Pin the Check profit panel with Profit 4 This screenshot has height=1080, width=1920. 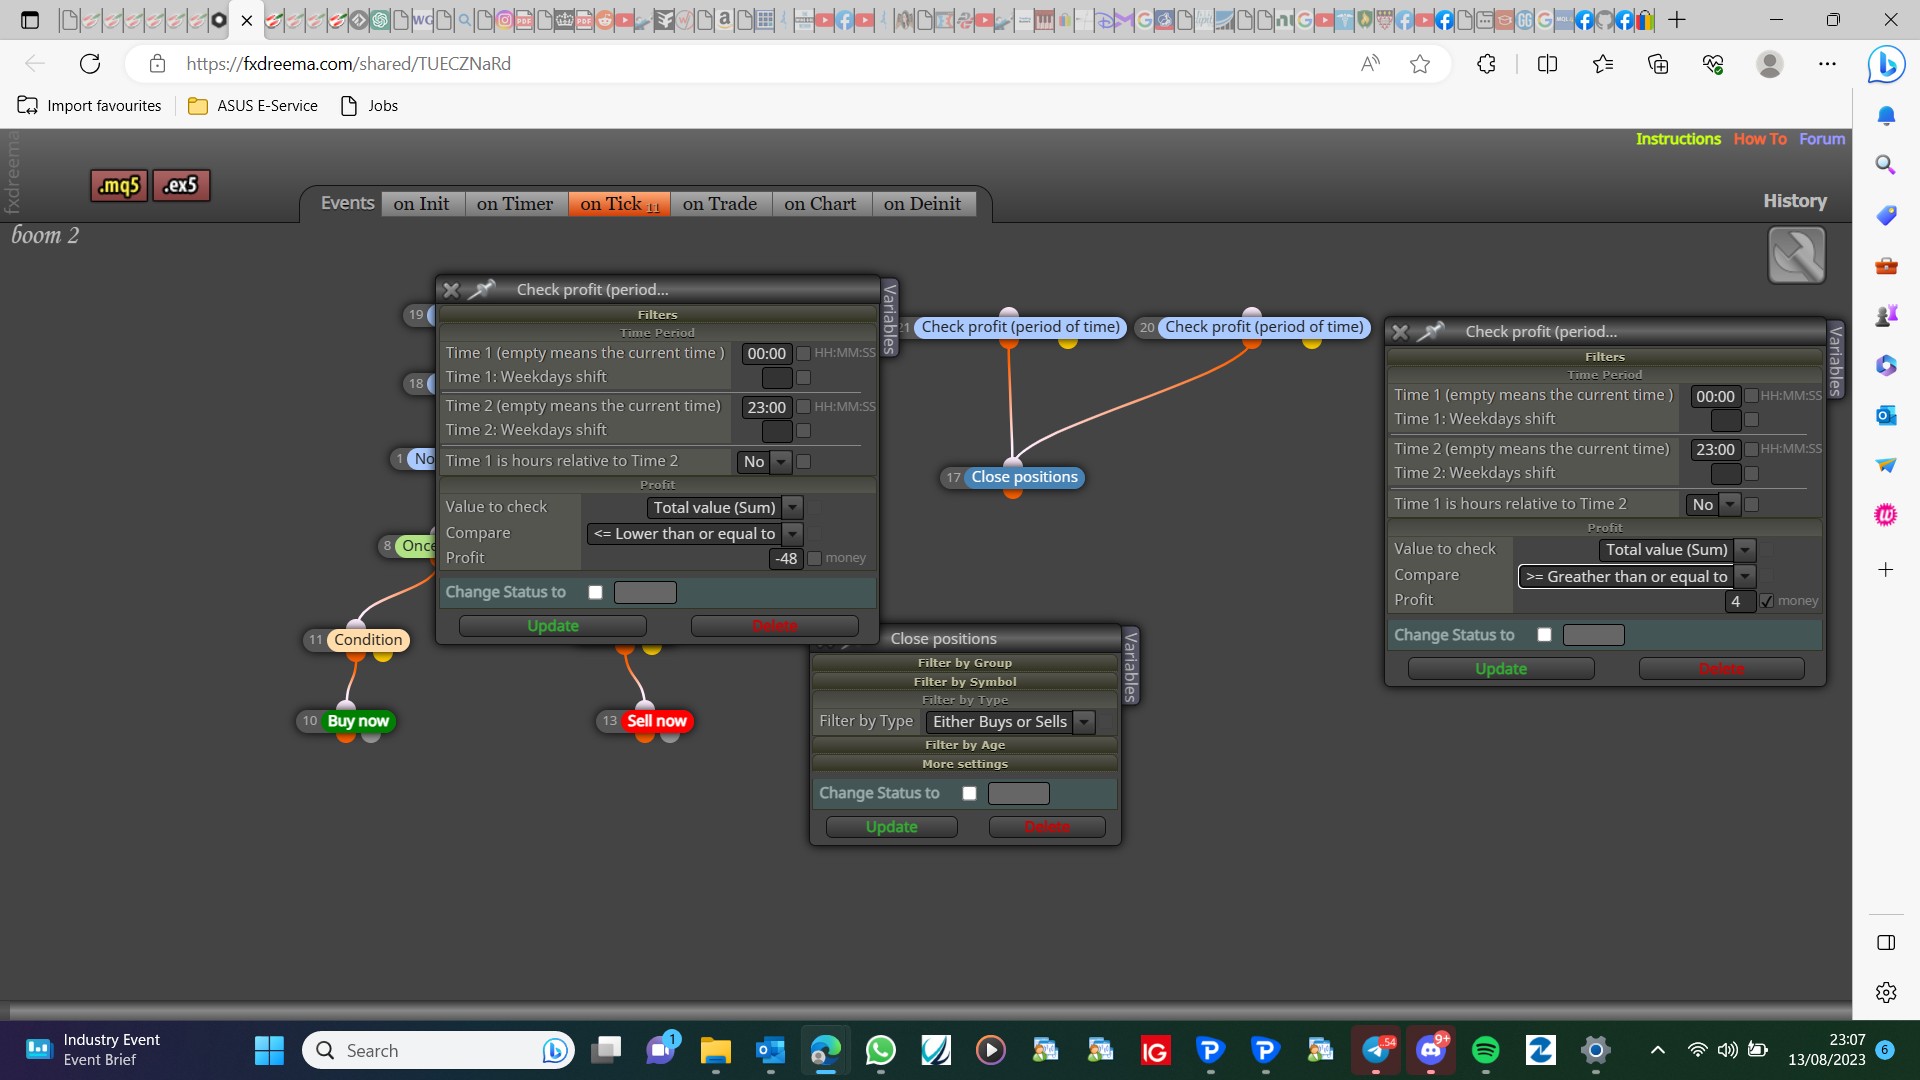(1431, 332)
